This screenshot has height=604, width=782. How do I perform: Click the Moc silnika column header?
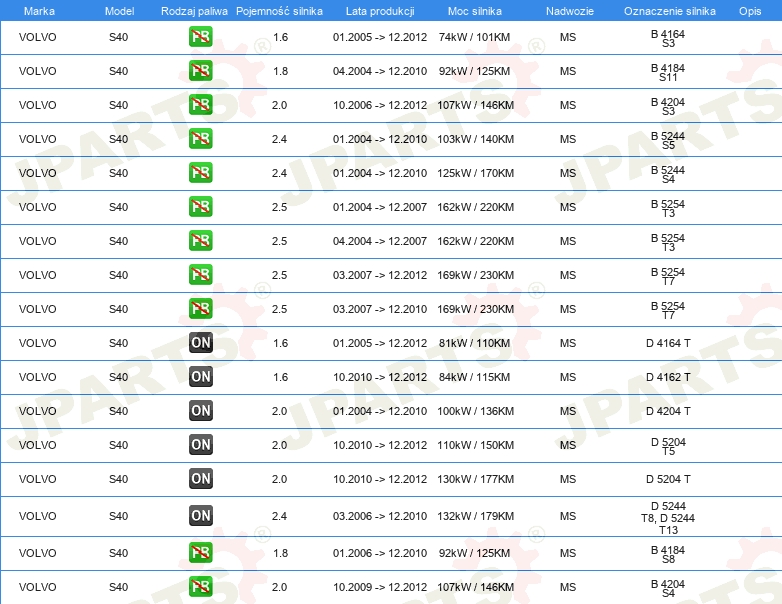pos(474,11)
